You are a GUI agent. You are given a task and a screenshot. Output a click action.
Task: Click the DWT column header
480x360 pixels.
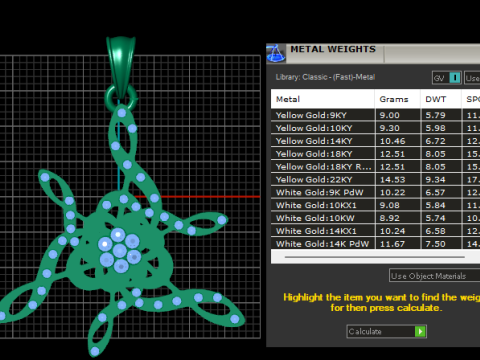(441, 99)
